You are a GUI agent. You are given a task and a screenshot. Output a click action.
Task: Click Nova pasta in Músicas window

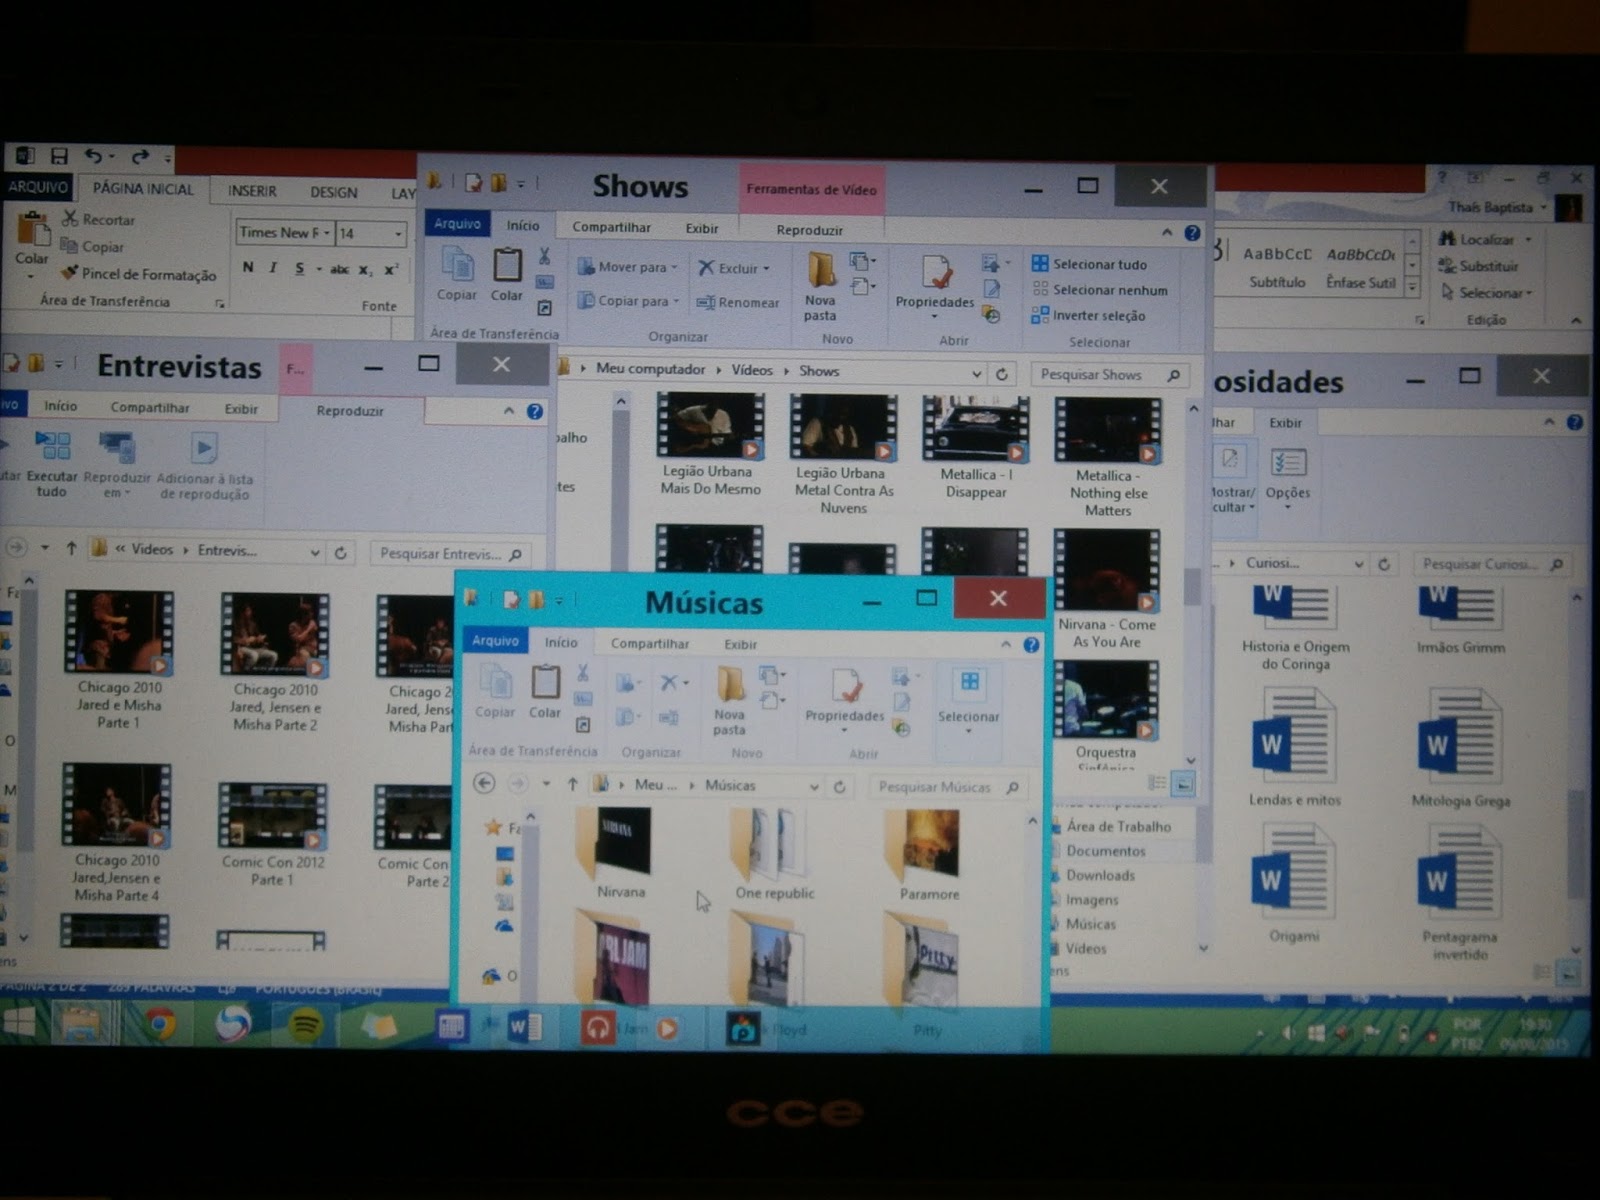tap(730, 700)
